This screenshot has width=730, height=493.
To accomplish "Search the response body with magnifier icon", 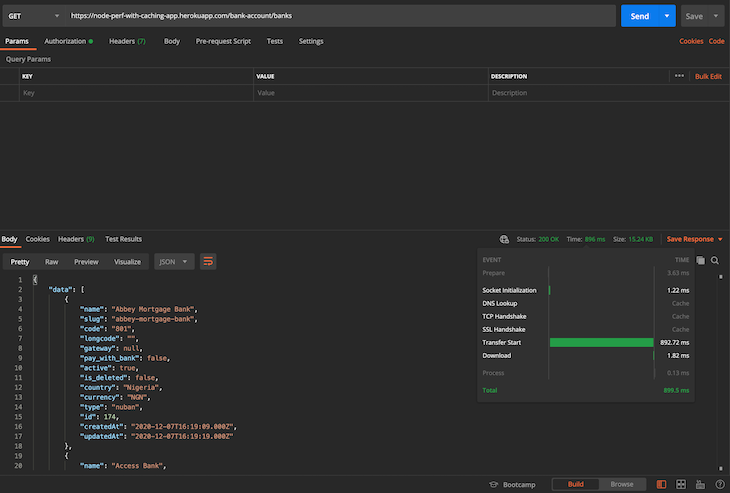I will (x=715, y=260).
